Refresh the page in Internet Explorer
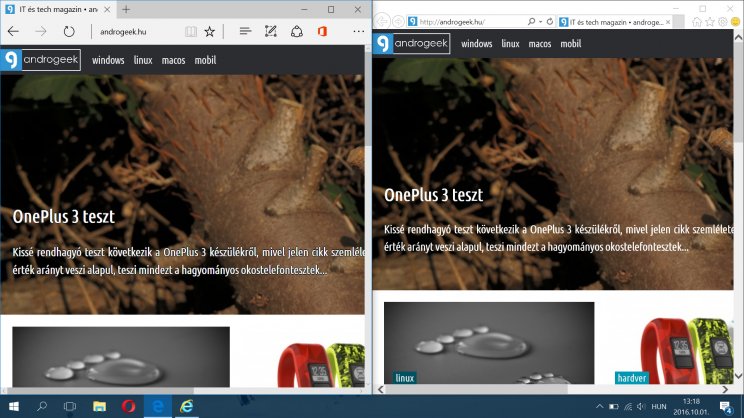744x418 pixels. point(549,21)
